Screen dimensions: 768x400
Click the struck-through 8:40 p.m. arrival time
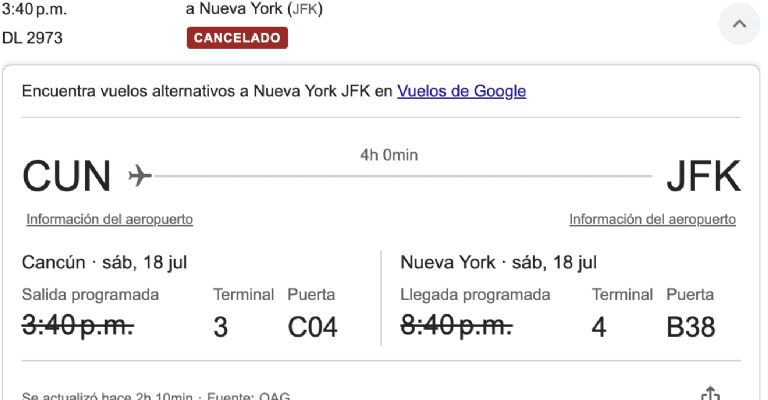point(456,325)
